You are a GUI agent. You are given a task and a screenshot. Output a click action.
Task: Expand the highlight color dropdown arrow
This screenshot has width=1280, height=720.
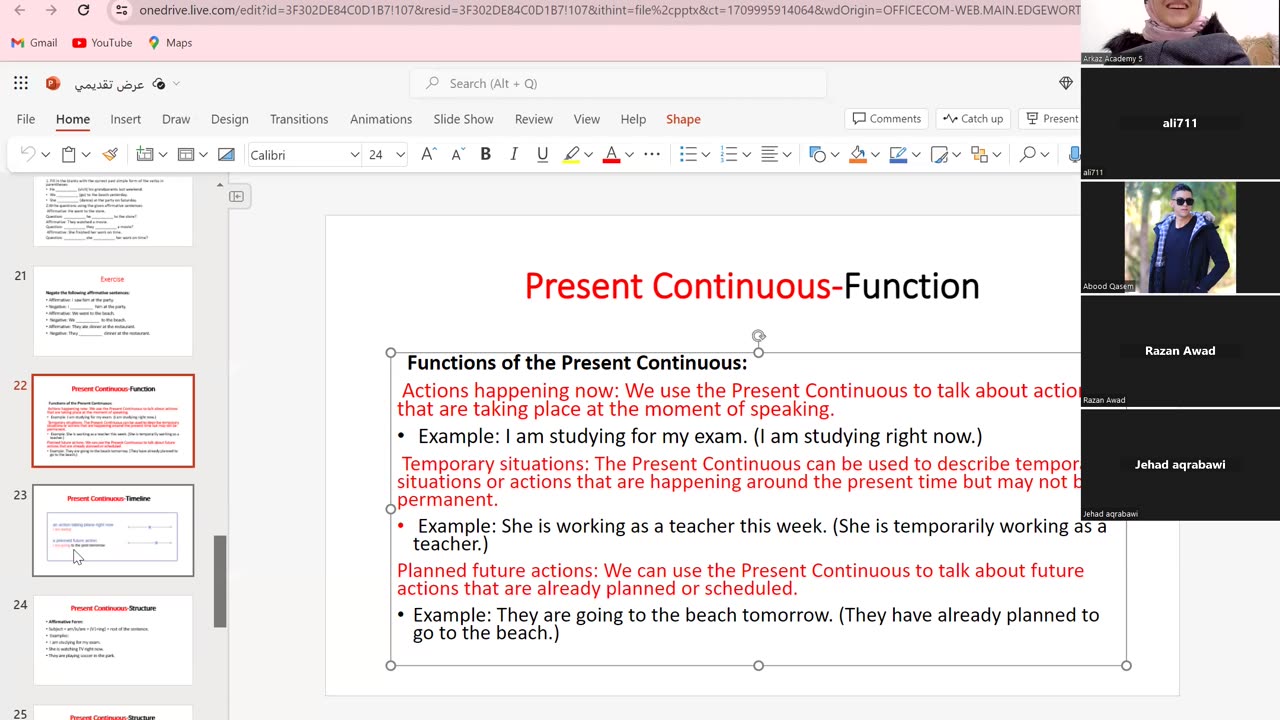point(588,155)
